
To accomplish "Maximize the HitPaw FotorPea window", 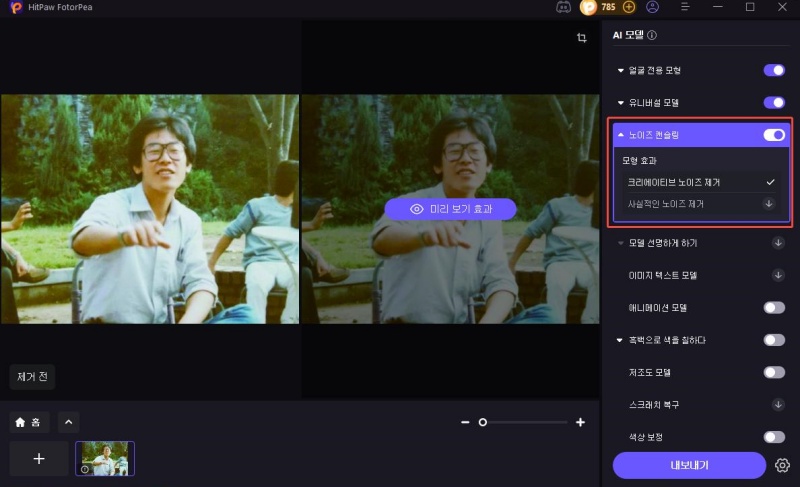I will pos(750,7).
